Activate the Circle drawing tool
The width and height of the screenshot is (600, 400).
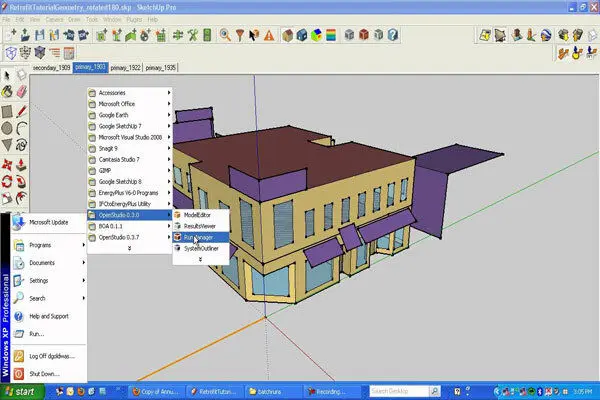tap(7, 129)
